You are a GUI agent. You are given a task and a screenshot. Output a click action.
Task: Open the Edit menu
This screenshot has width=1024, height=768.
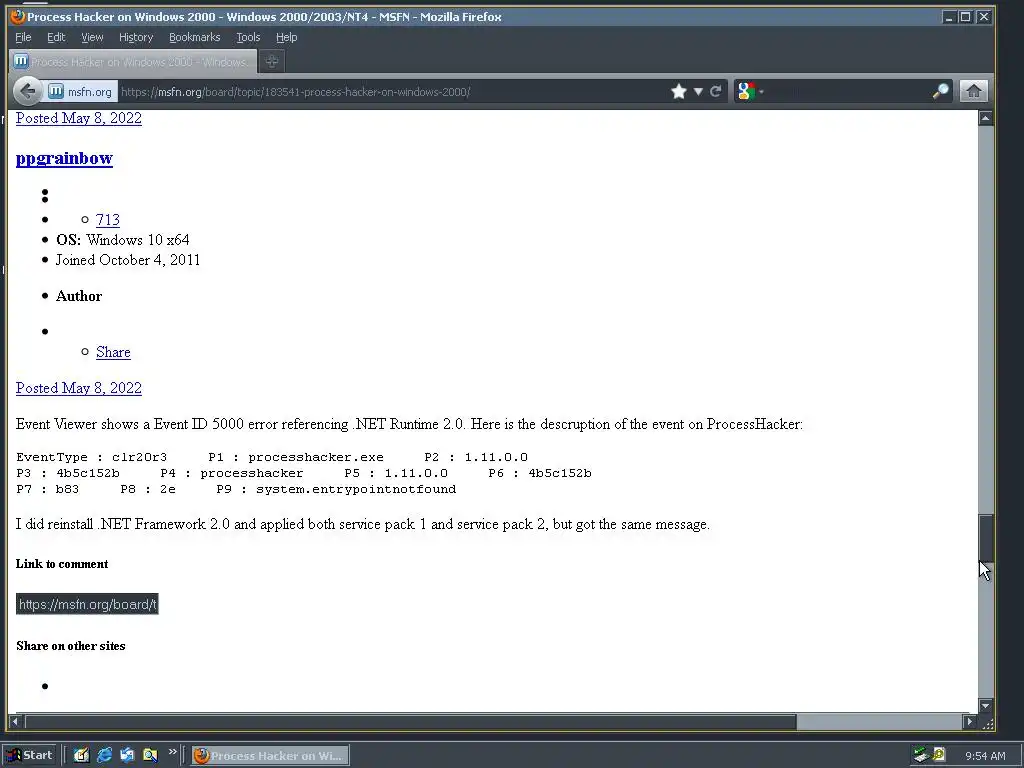pos(56,37)
